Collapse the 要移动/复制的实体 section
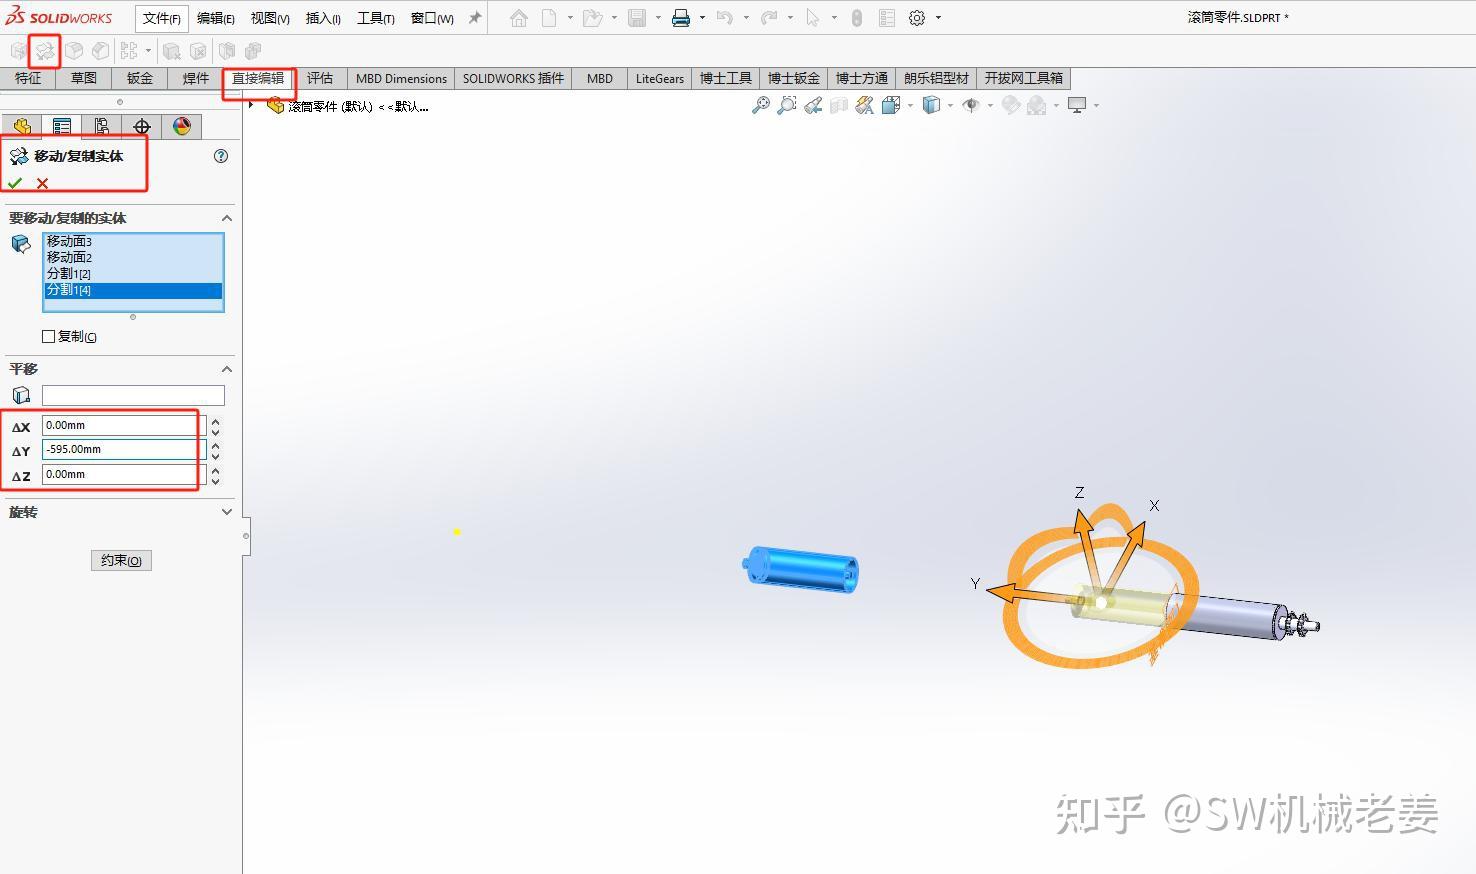This screenshot has width=1476, height=874. pyautogui.click(x=227, y=218)
